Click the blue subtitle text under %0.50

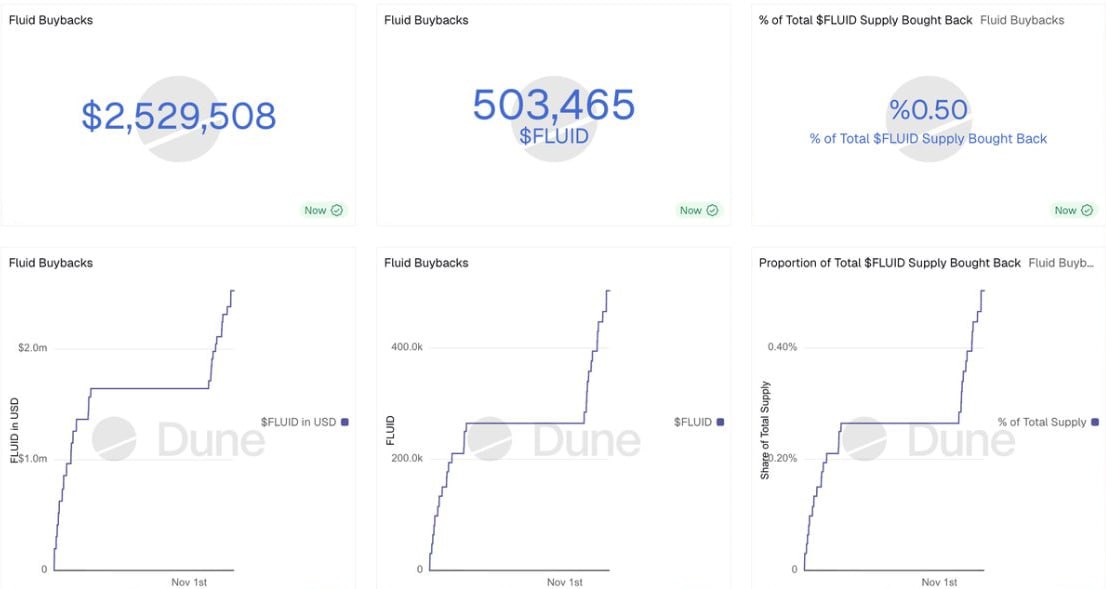(928, 139)
